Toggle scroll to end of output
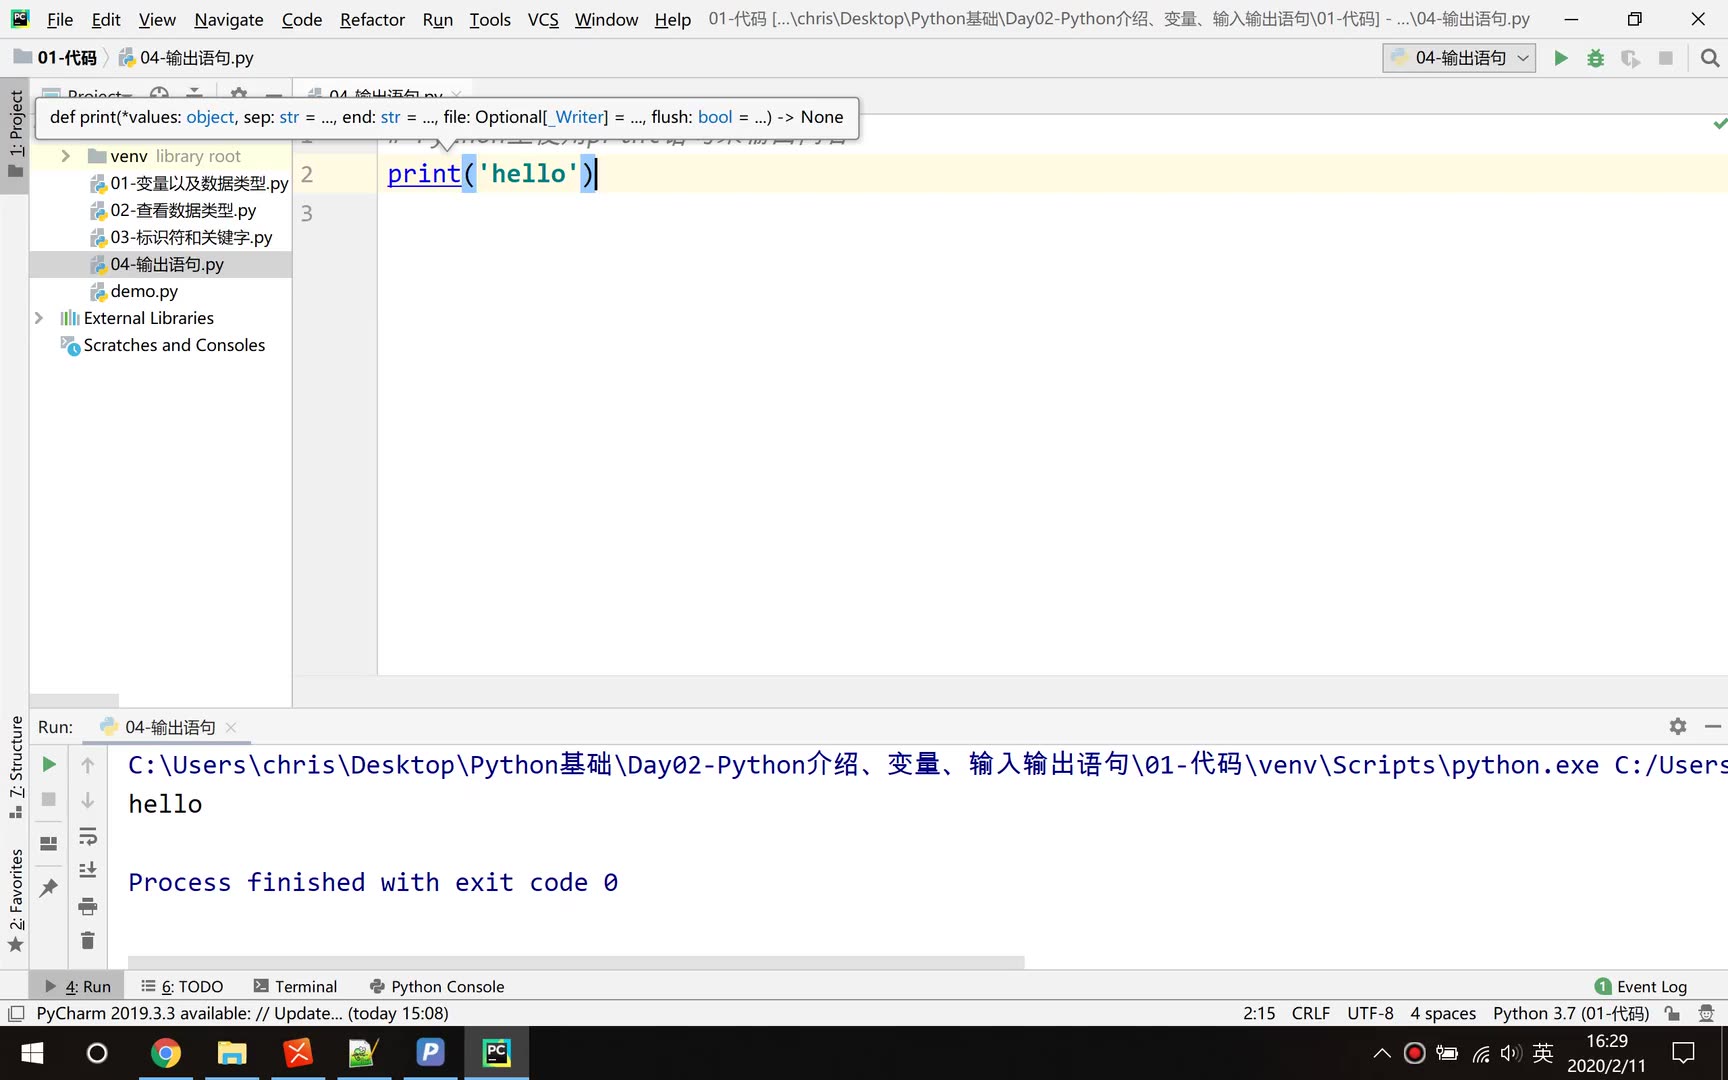The width and height of the screenshot is (1728, 1080). click(x=88, y=870)
